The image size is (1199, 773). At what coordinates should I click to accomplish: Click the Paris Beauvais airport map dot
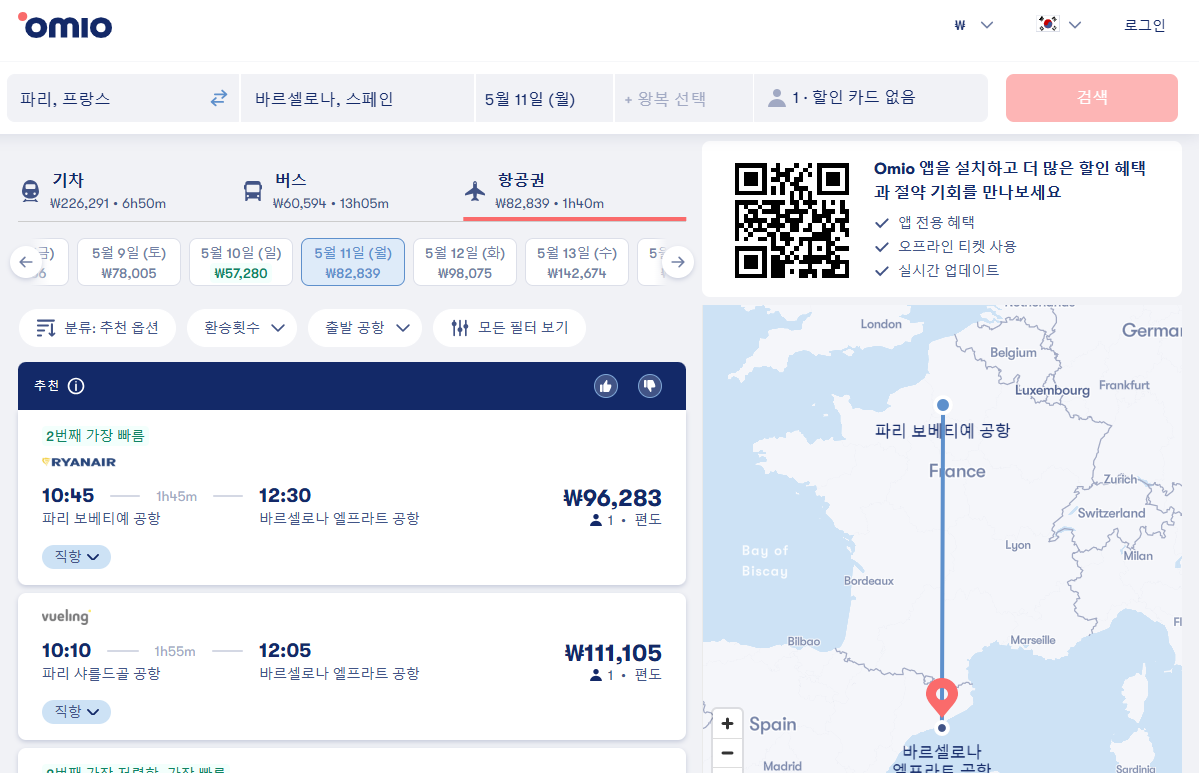click(x=943, y=405)
